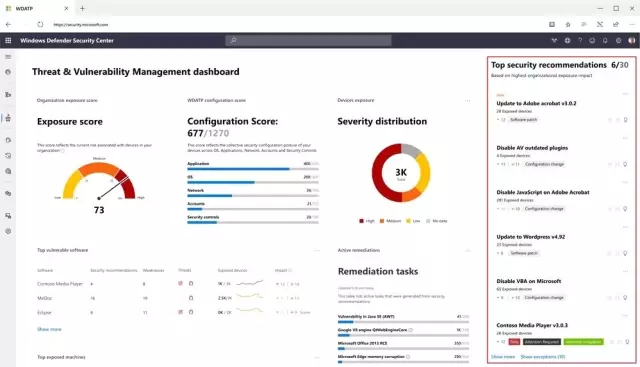Open Disable JavaScript on Adobe Acrobat recommendation
Viewport: 640px width, 367px height.
click(x=543, y=193)
